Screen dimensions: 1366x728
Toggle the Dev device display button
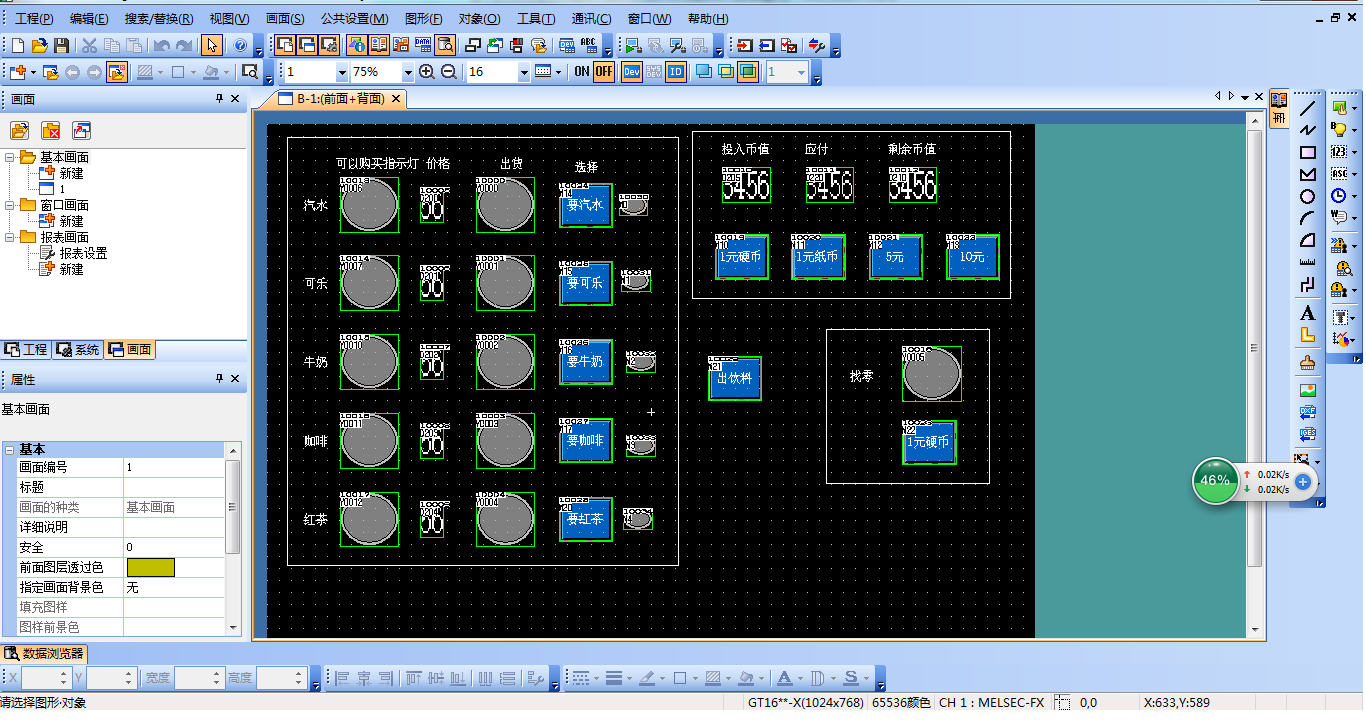(632, 72)
